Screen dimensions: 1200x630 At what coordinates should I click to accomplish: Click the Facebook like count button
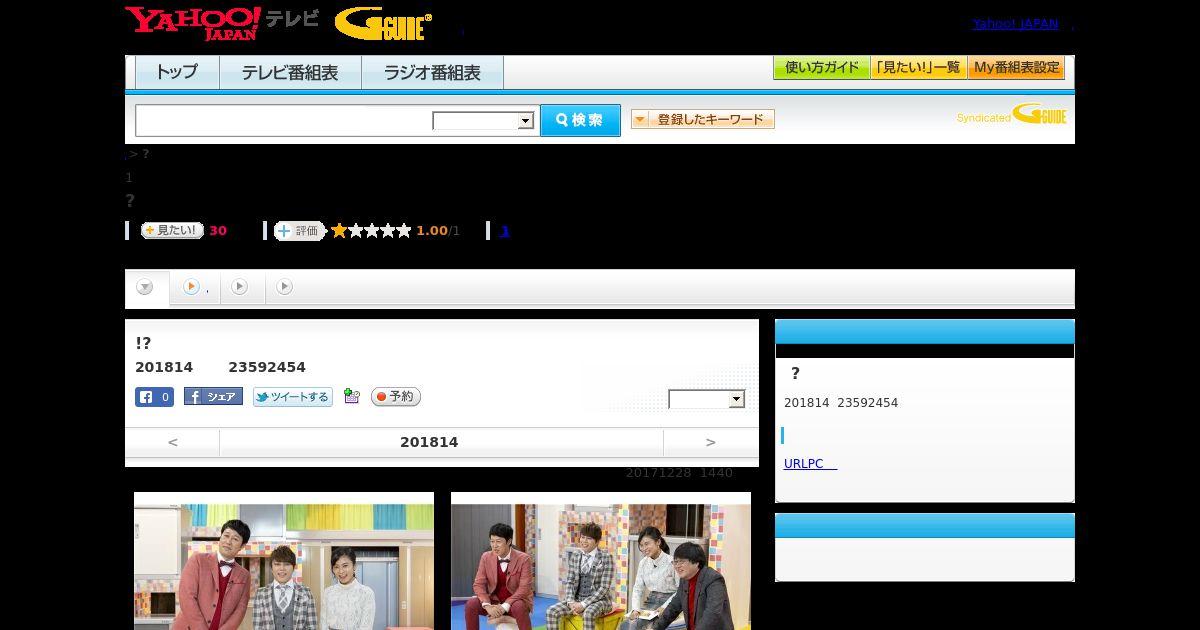point(154,397)
